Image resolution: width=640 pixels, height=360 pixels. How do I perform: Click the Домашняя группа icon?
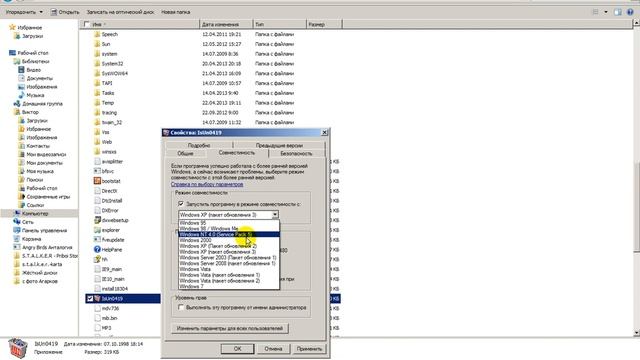17,104
